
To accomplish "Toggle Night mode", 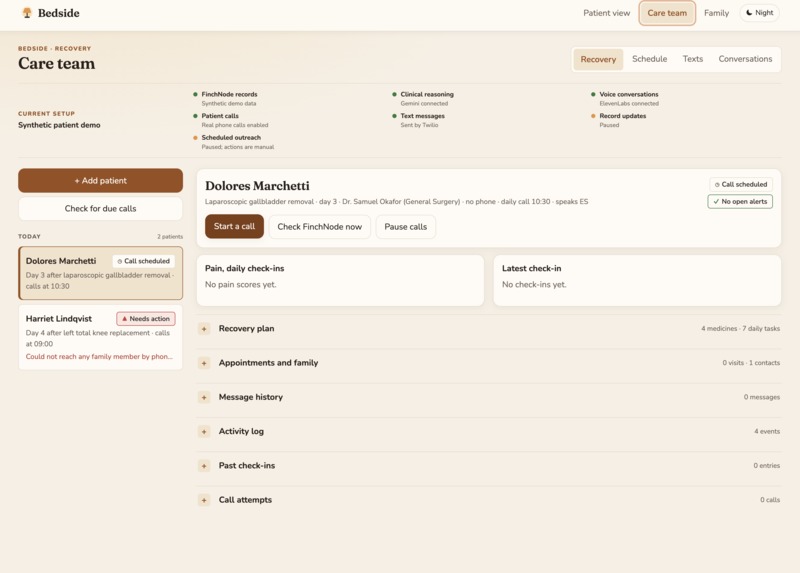I will tap(759, 13).
